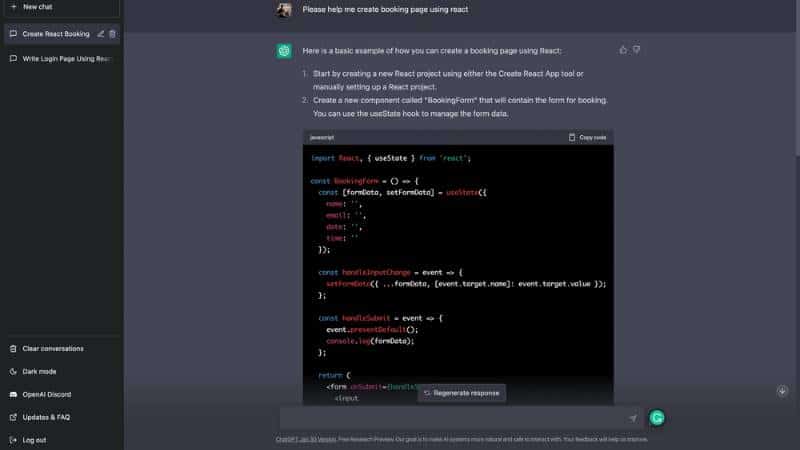Copy code from the javascript code block
The height and width of the screenshot is (450, 800).
[587, 137]
